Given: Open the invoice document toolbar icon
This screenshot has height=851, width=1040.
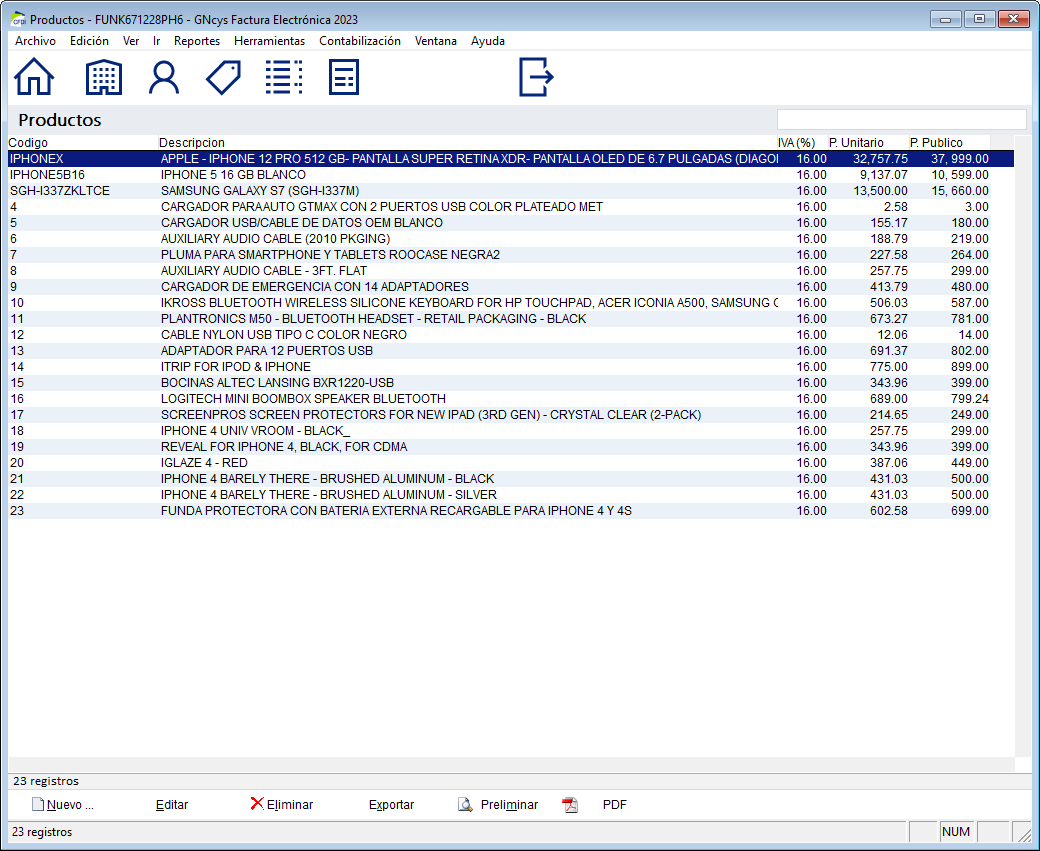Looking at the screenshot, I should (x=344, y=77).
